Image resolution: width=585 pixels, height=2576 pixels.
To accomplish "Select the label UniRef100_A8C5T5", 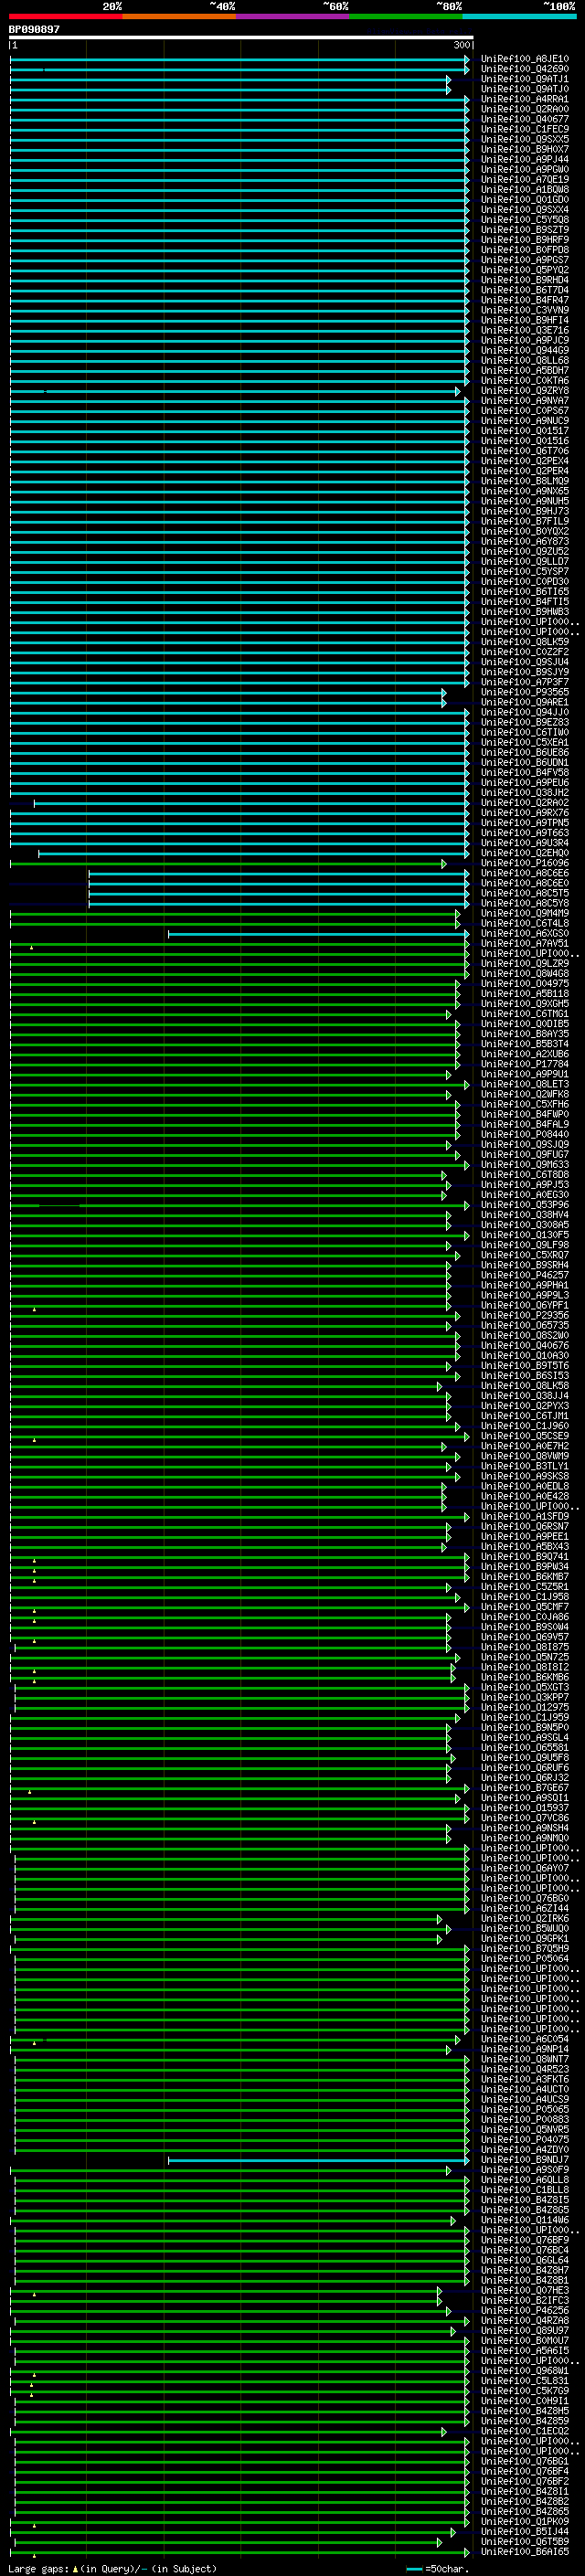I will [525, 893].
